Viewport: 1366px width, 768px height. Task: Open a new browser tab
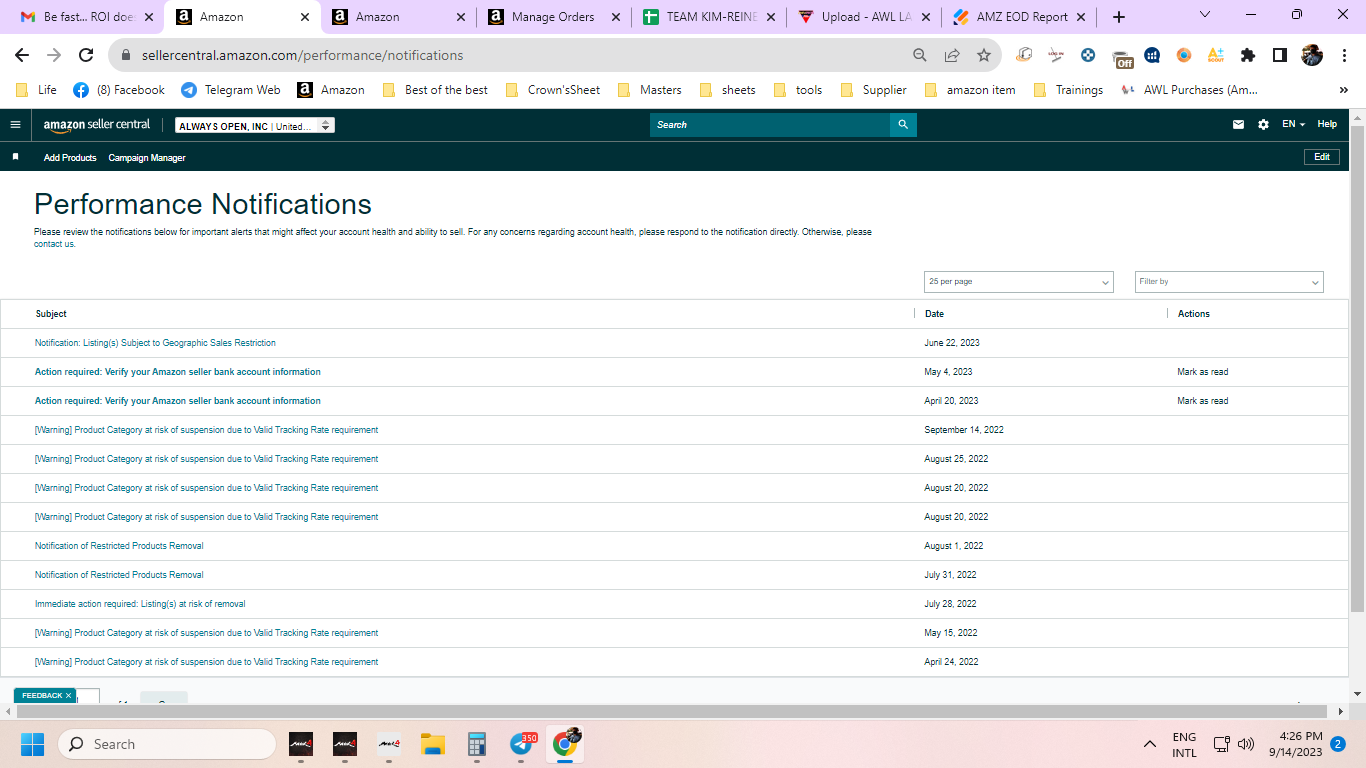(1119, 17)
